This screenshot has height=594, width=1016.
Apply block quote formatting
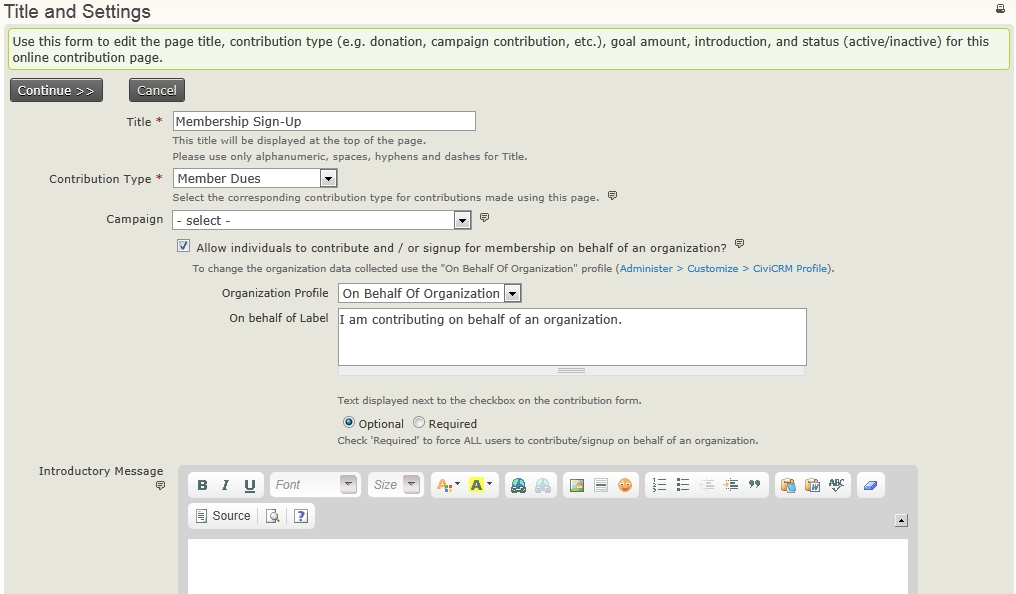pyautogui.click(x=755, y=485)
